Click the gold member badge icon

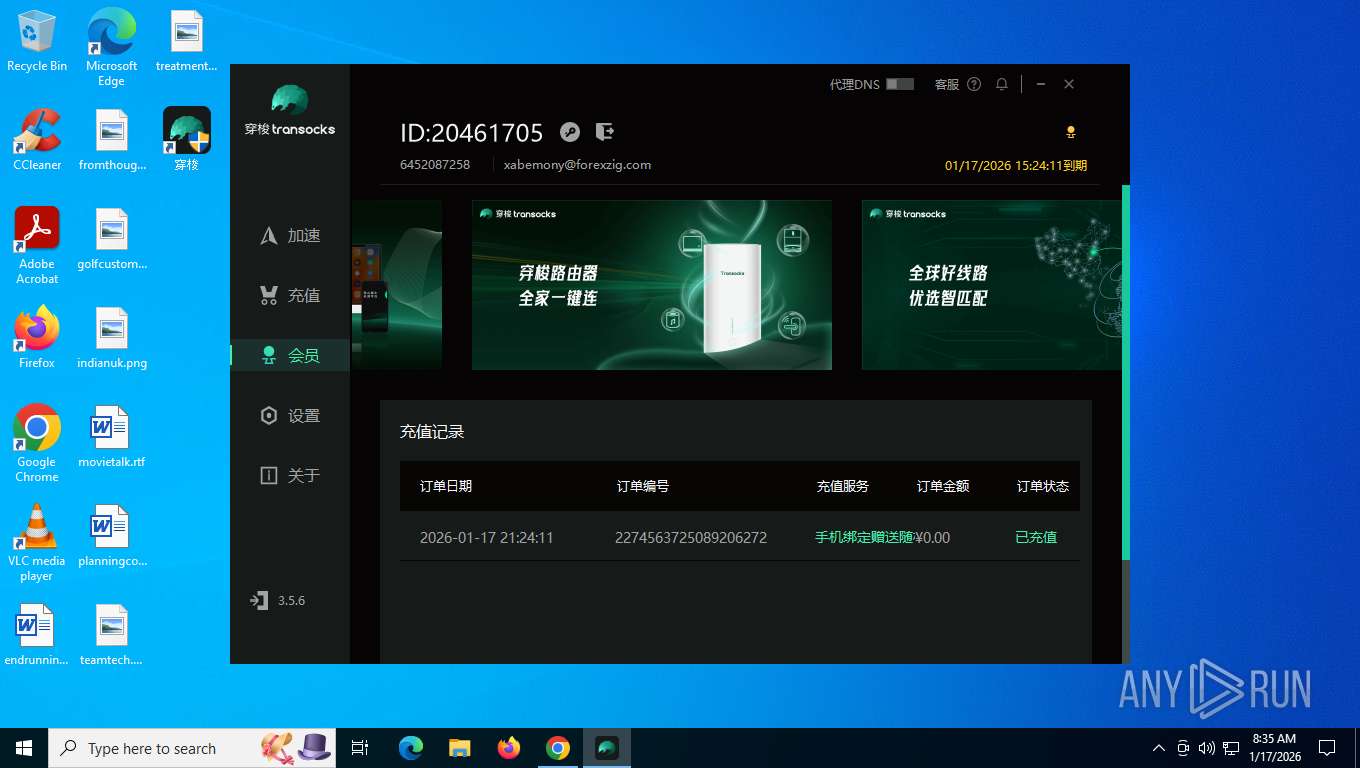pyautogui.click(x=1071, y=132)
